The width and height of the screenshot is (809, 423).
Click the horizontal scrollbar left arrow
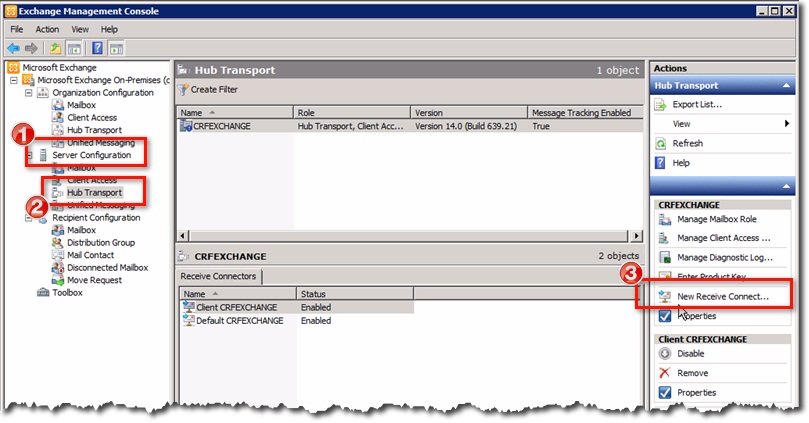pos(183,236)
